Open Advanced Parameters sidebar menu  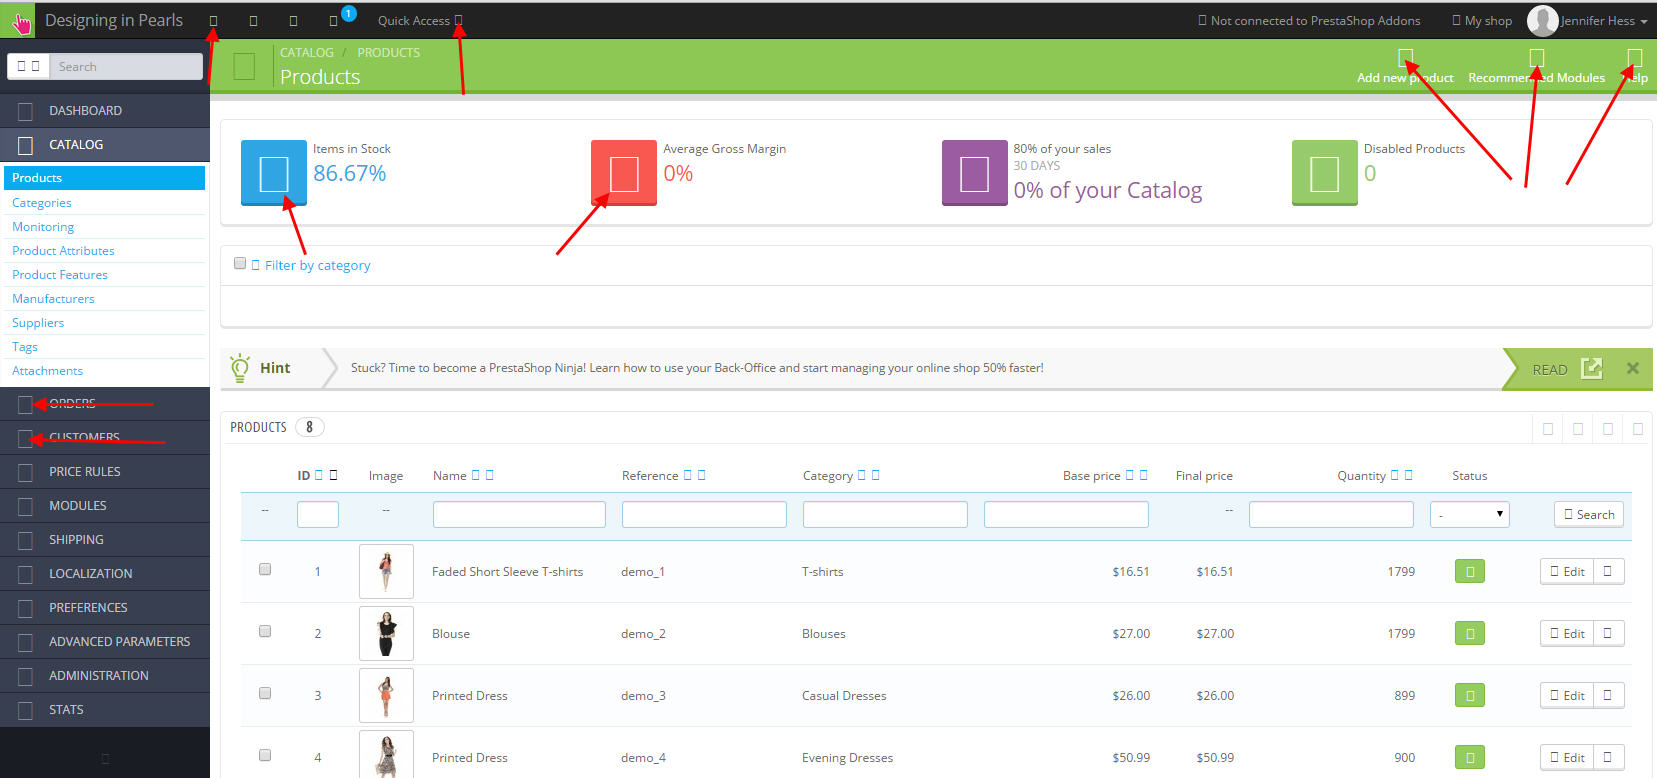(105, 642)
